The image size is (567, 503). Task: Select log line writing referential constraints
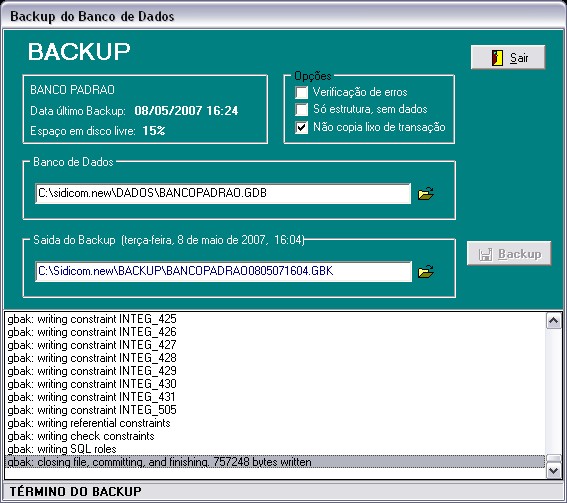click(275, 423)
